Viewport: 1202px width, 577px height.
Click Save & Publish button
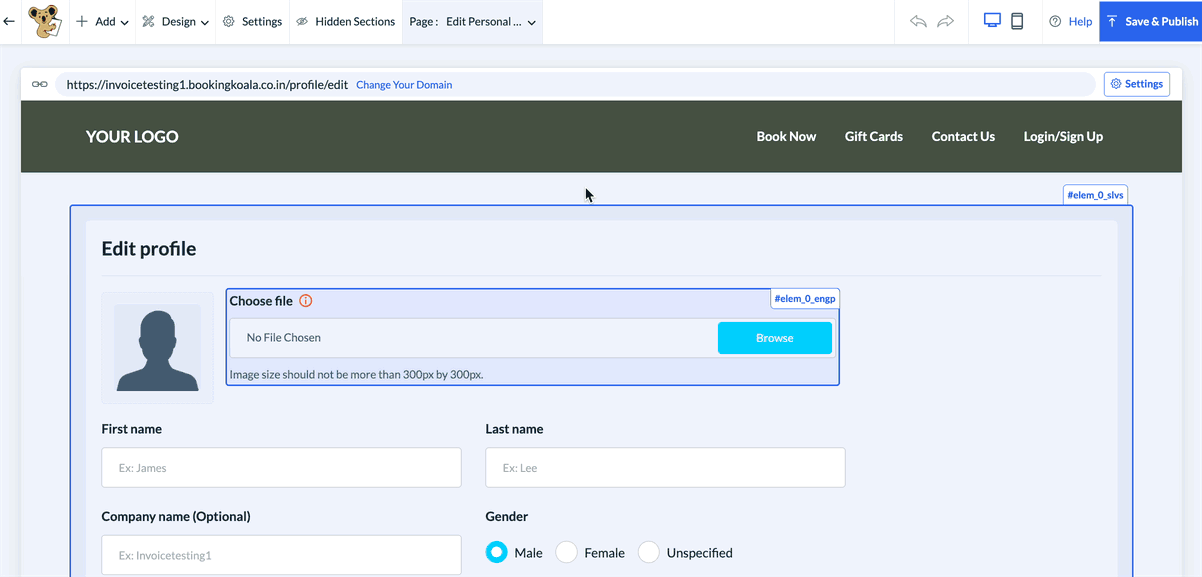coord(1151,21)
